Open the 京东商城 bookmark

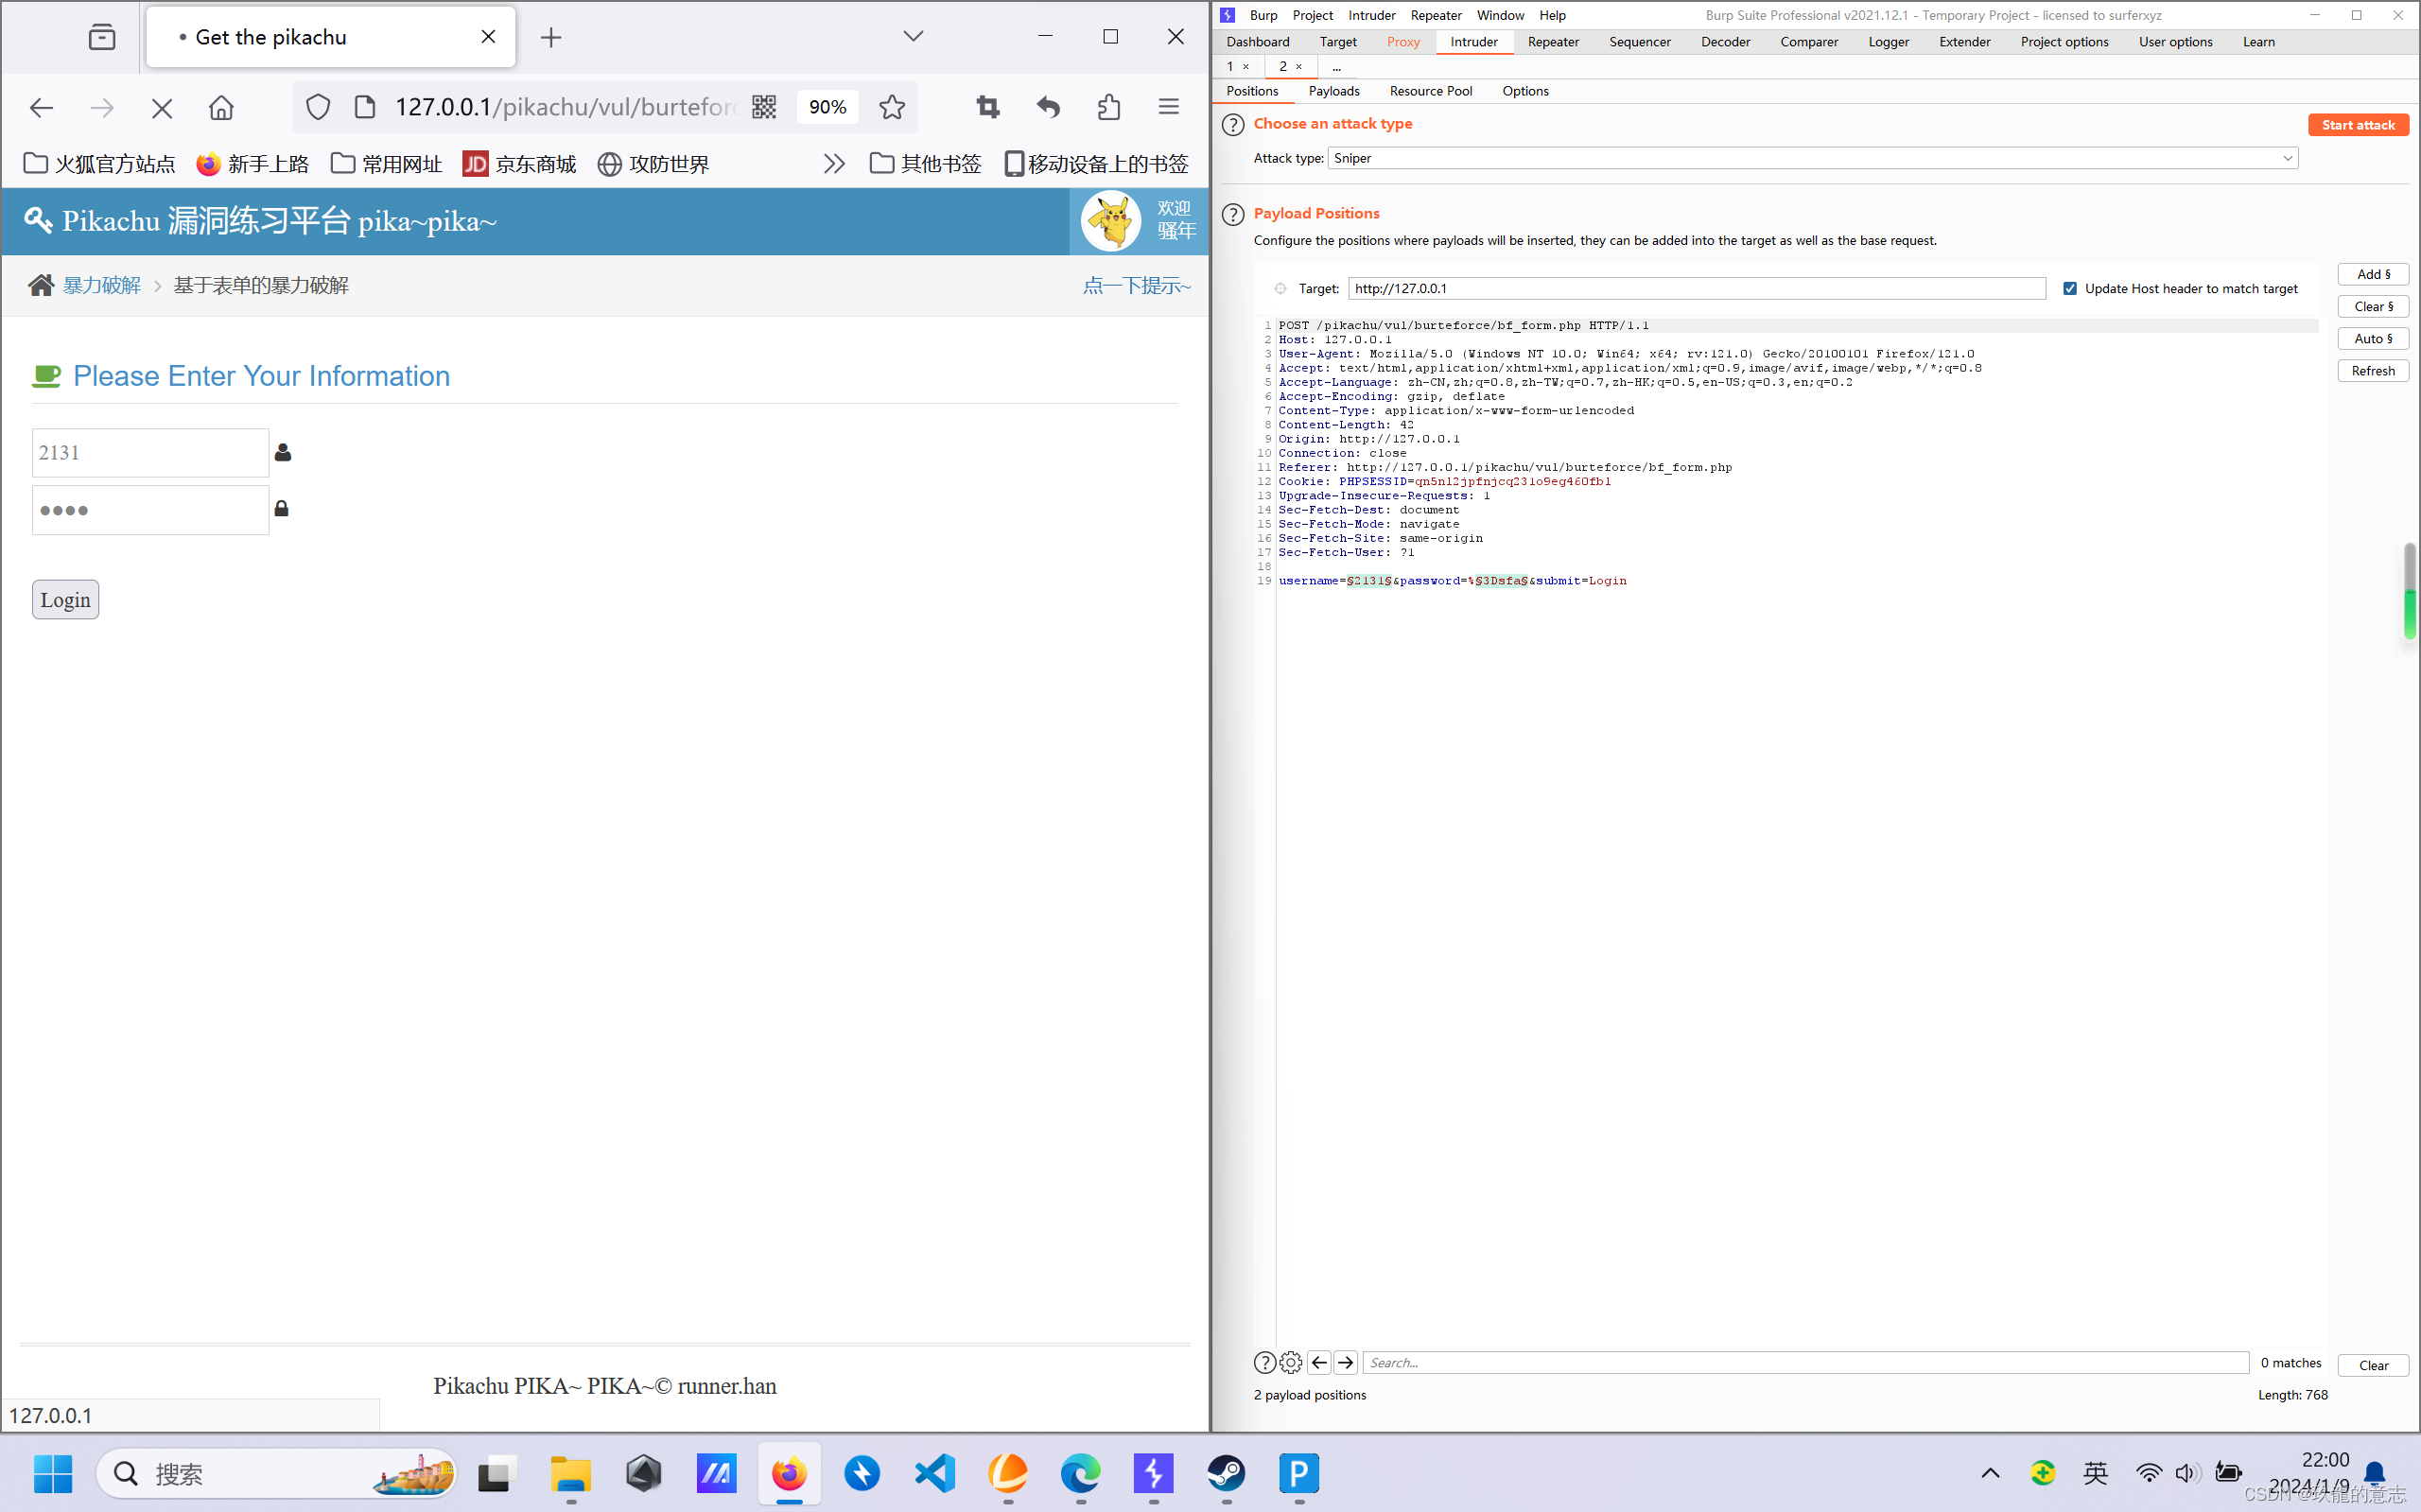(519, 163)
